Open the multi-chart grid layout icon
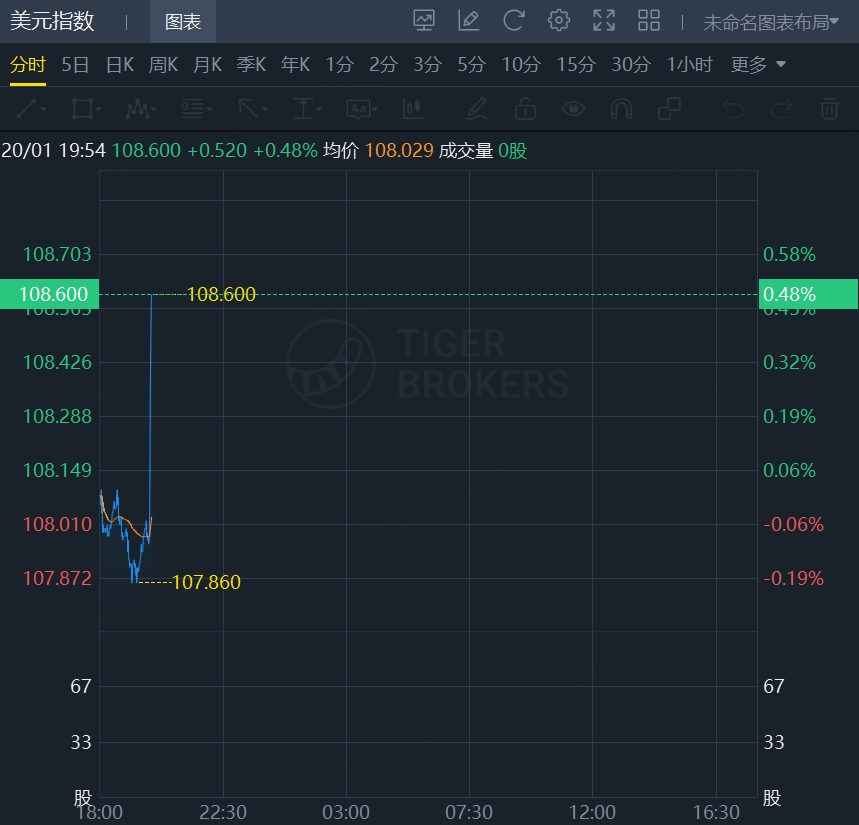This screenshot has height=825, width=859. point(649,20)
